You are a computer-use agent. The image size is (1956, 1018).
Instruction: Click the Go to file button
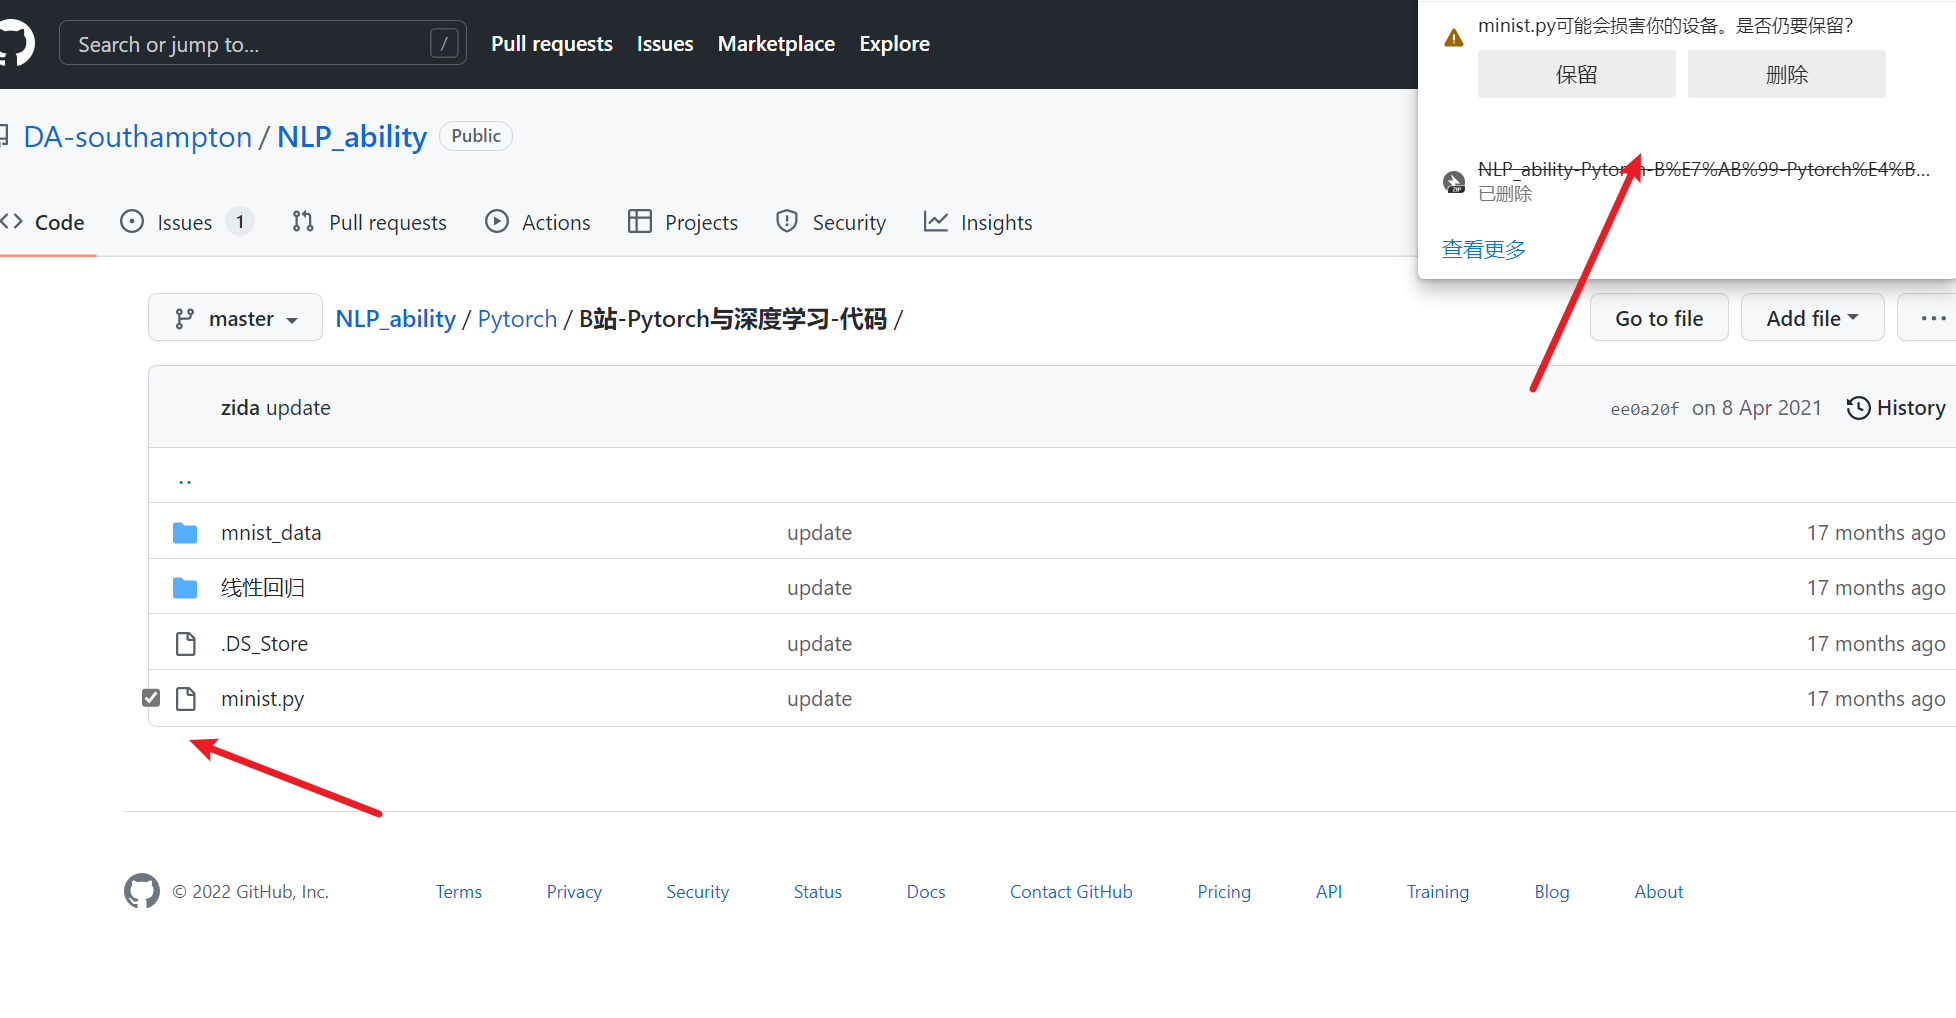point(1659,318)
